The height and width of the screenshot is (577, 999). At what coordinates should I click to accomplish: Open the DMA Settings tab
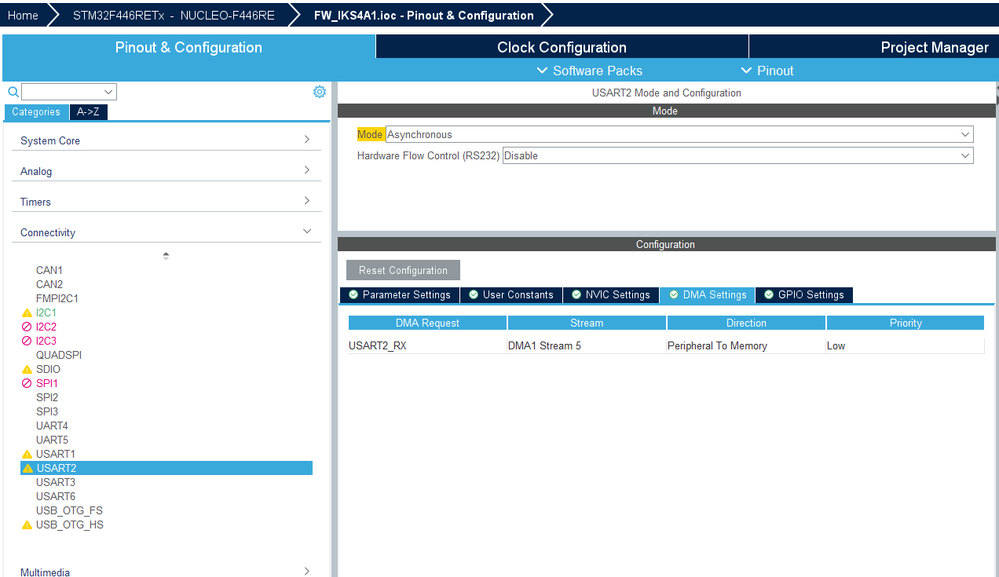point(707,295)
